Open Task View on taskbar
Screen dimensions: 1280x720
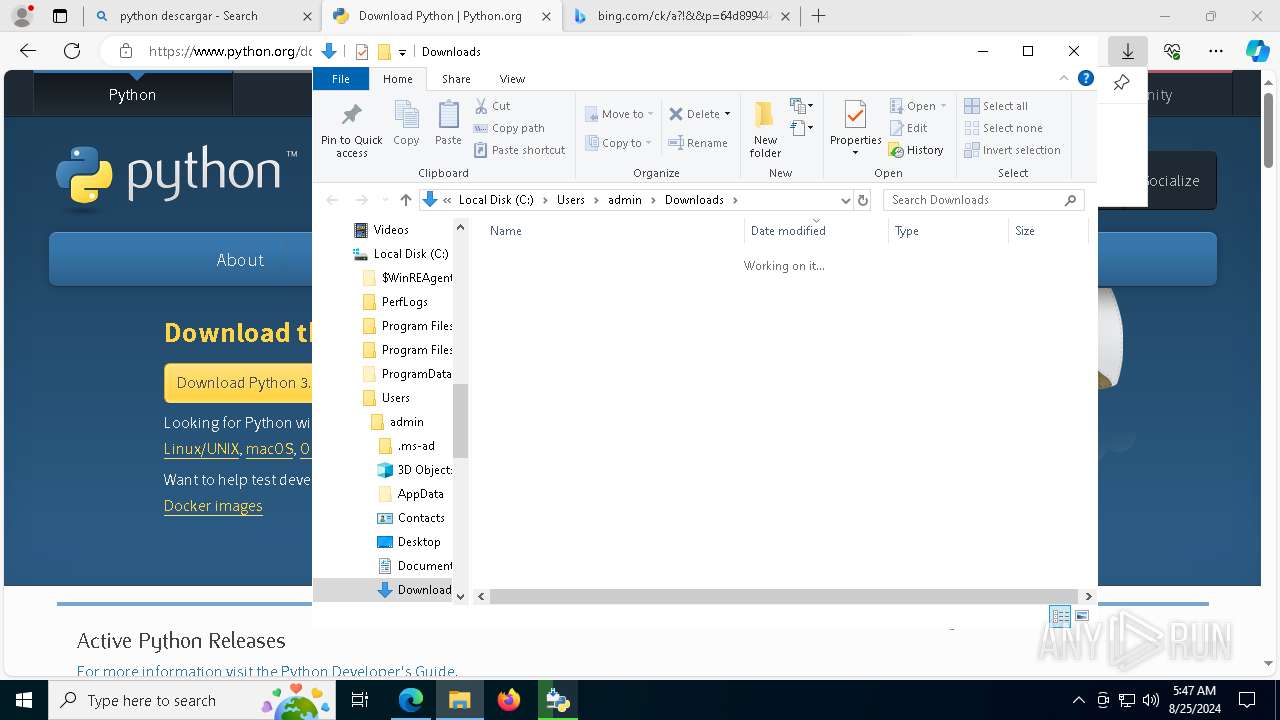tap(360, 700)
